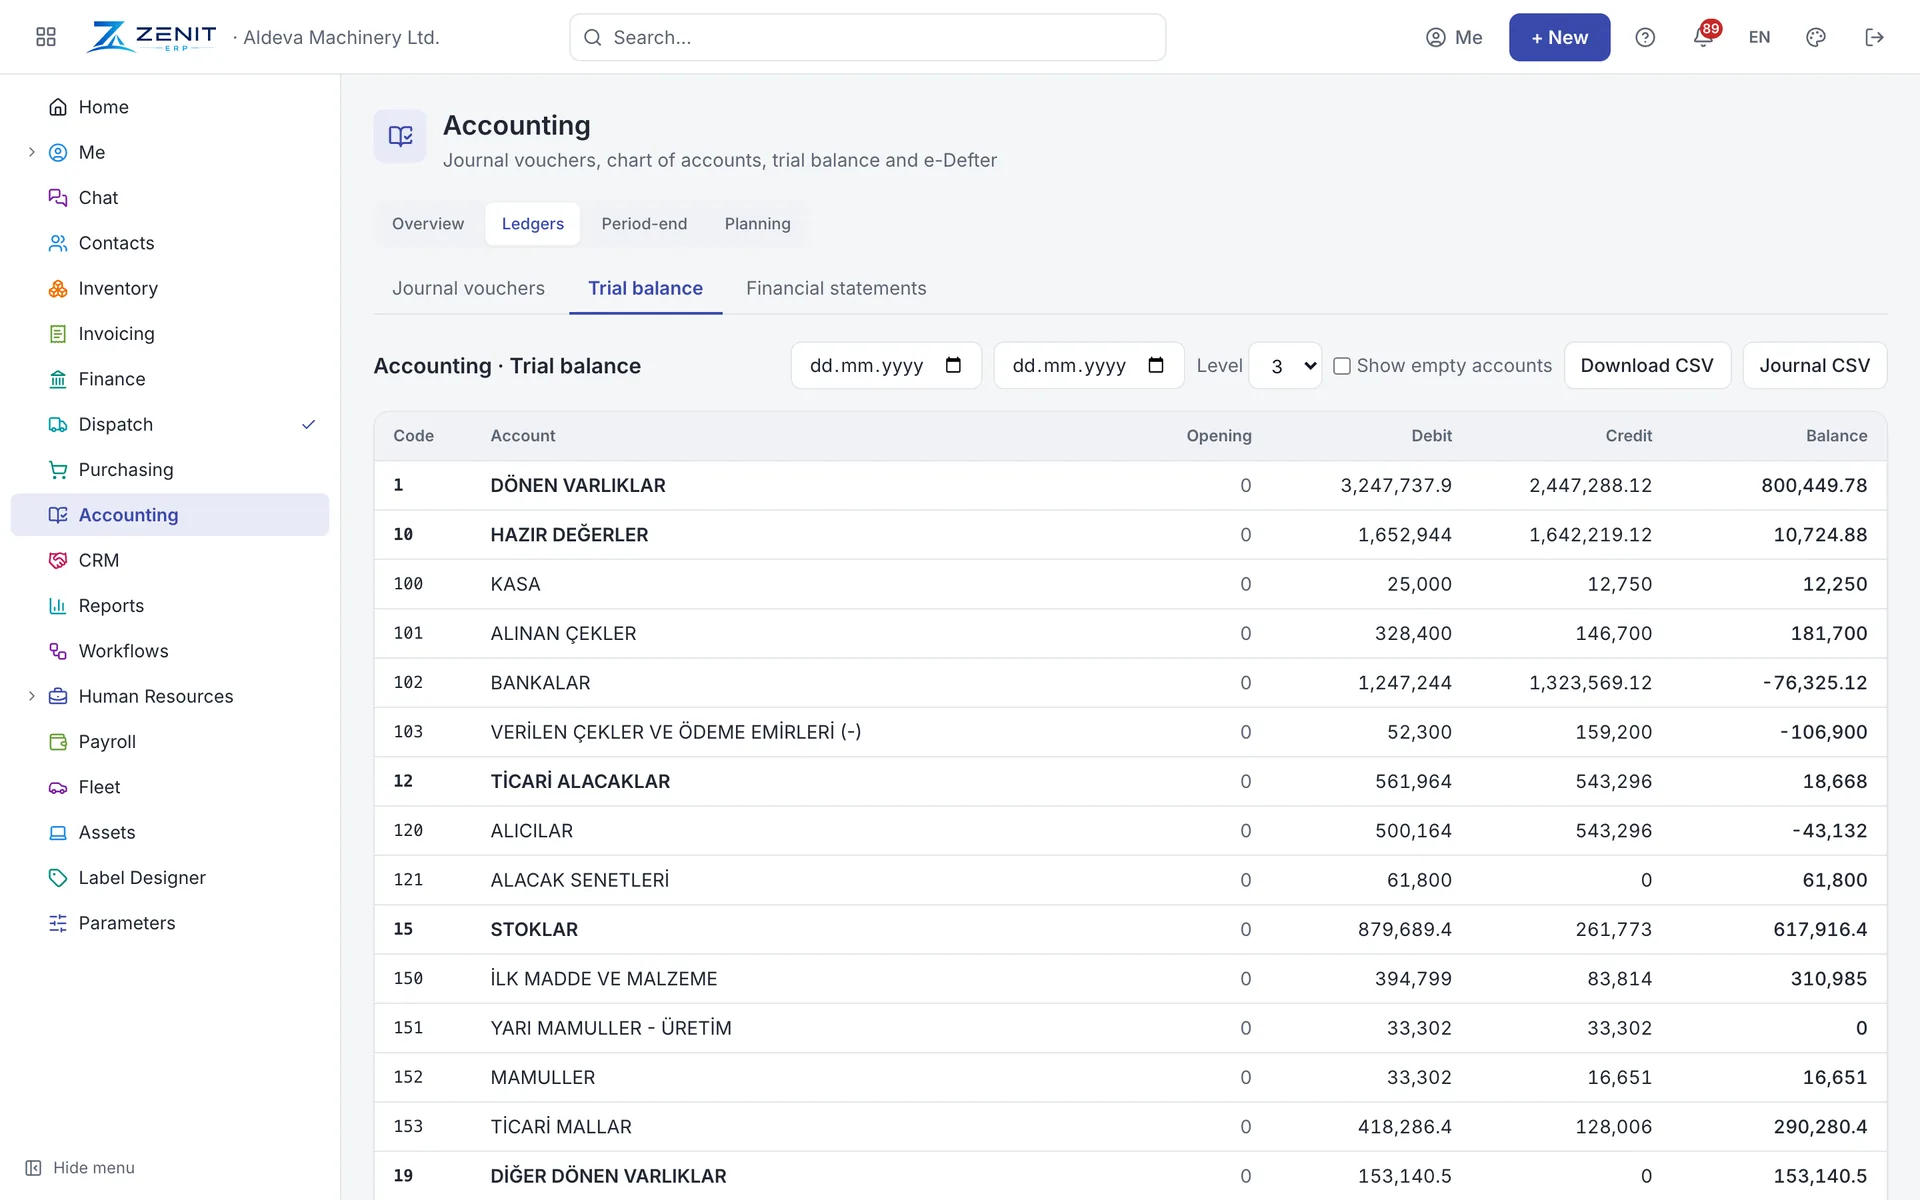The image size is (1920, 1200).
Task: Open Reports module
Action: (x=170, y=606)
